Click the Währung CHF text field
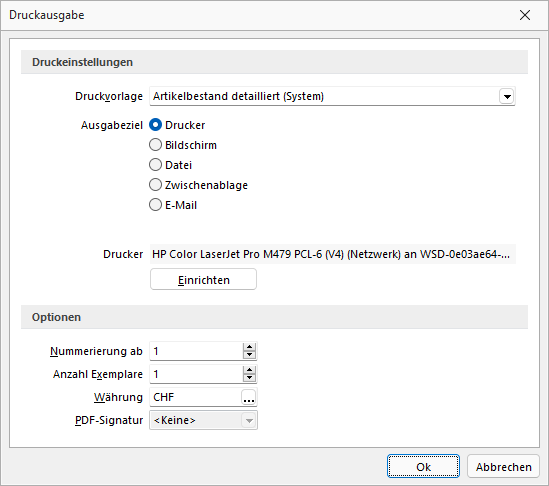The width and height of the screenshot is (549, 486). point(195,397)
